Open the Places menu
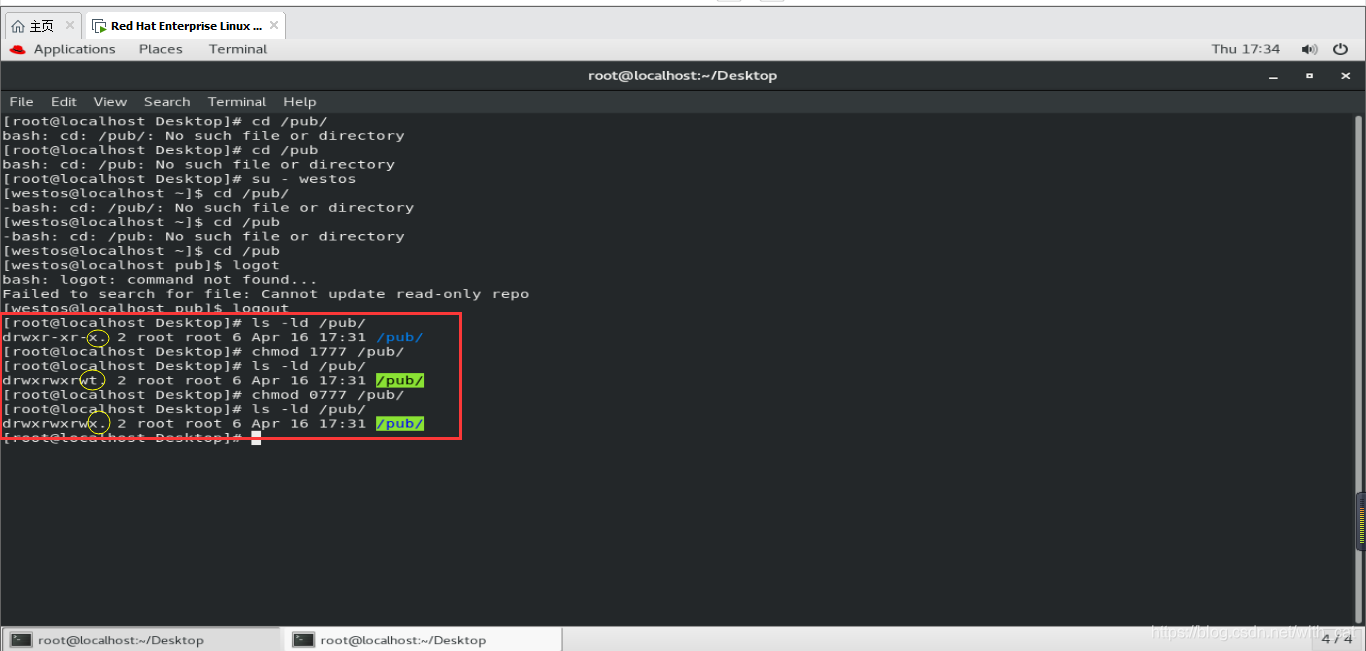 pyautogui.click(x=161, y=49)
